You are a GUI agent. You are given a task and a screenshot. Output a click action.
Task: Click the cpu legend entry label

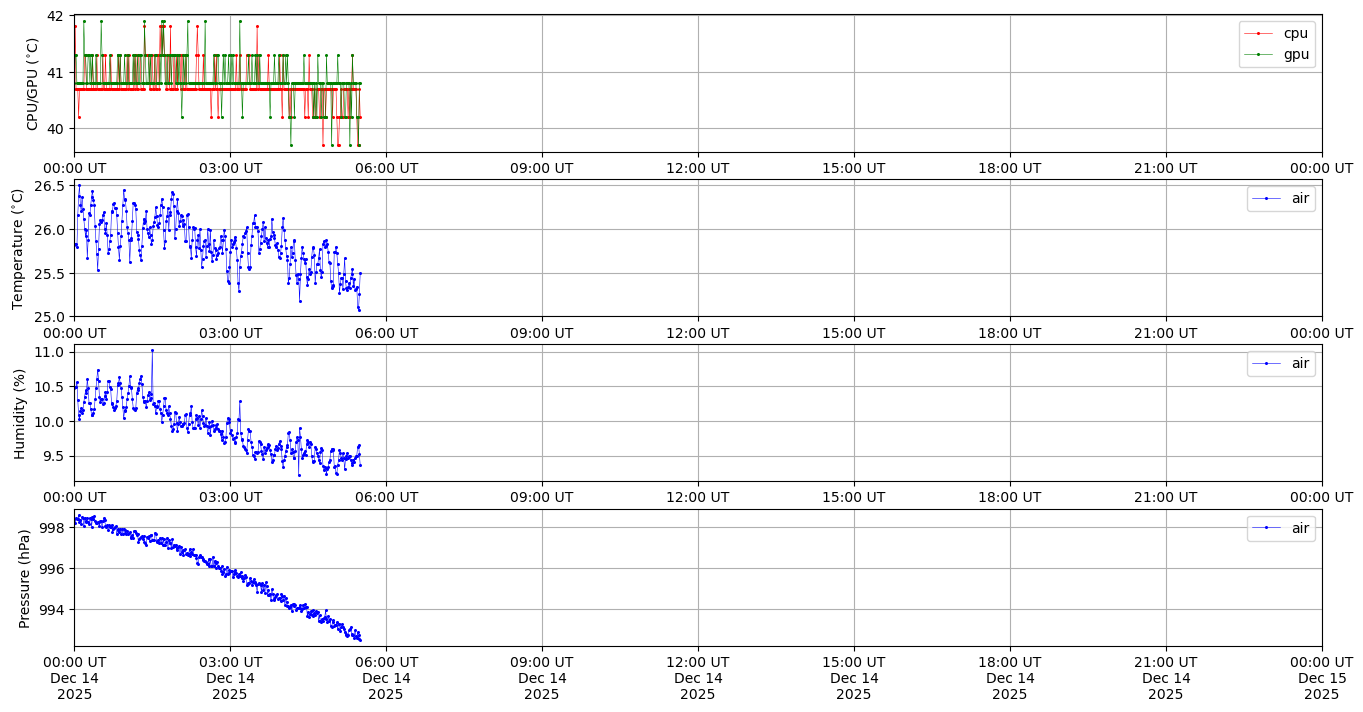click(1296, 33)
